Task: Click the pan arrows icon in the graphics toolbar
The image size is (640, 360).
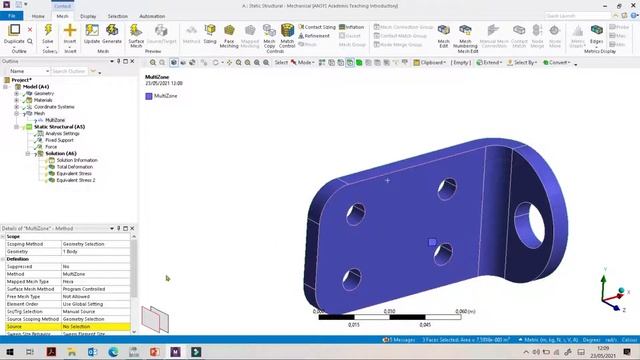Action: point(229,62)
